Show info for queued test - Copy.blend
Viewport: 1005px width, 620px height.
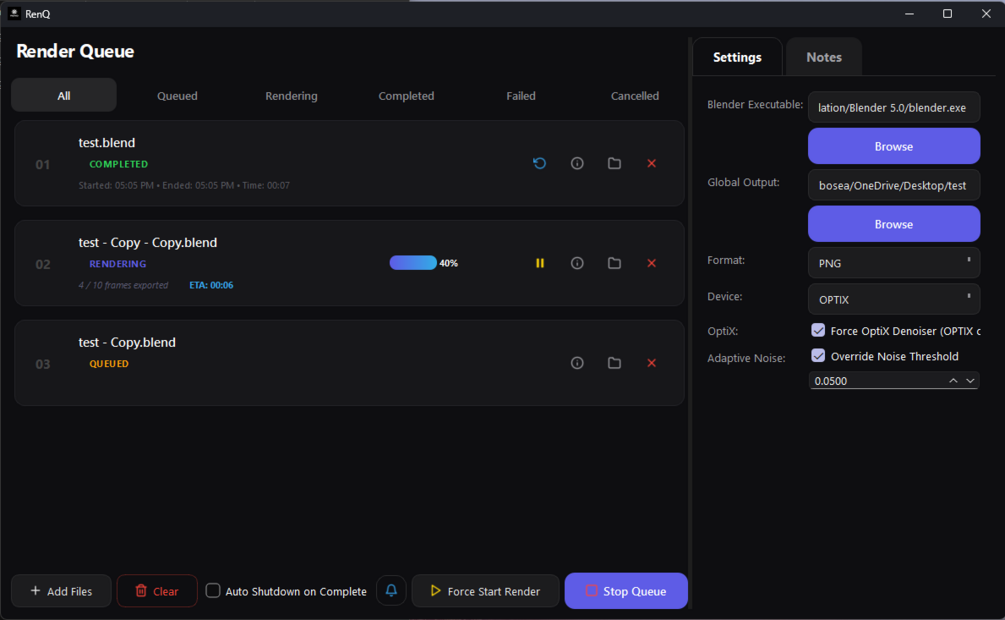point(577,363)
